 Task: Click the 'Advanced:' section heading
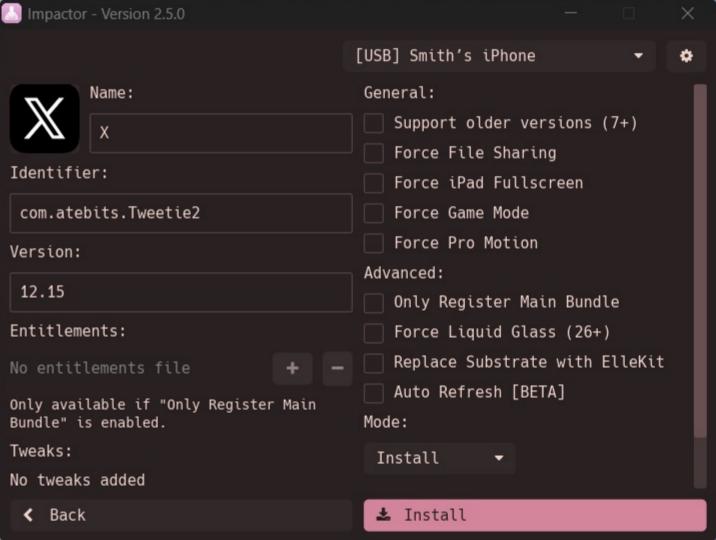(404, 273)
